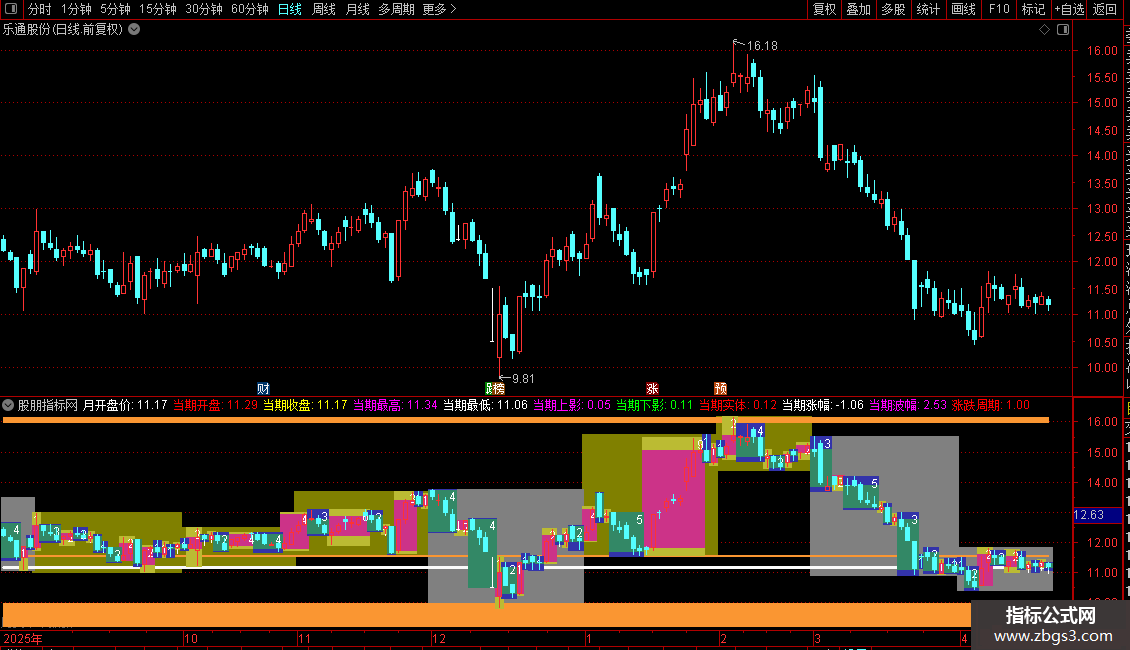
Task: Select the 60分钟 period
Action: point(250,9)
